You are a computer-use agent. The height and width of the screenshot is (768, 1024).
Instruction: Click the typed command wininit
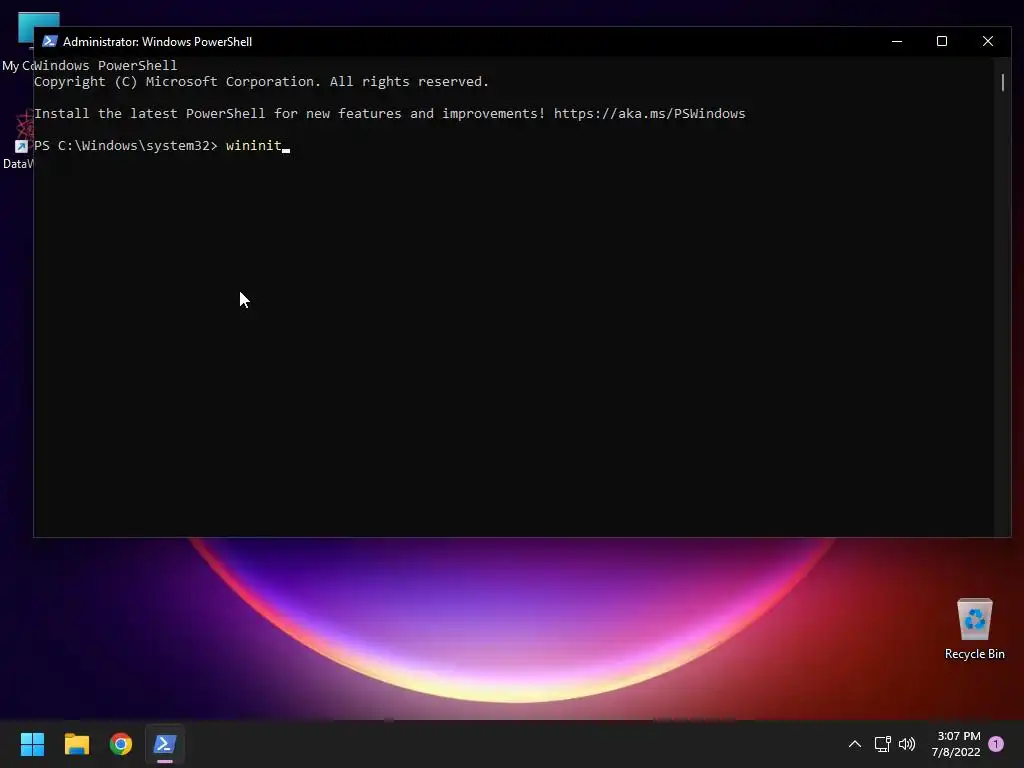click(x=253, y=146)
